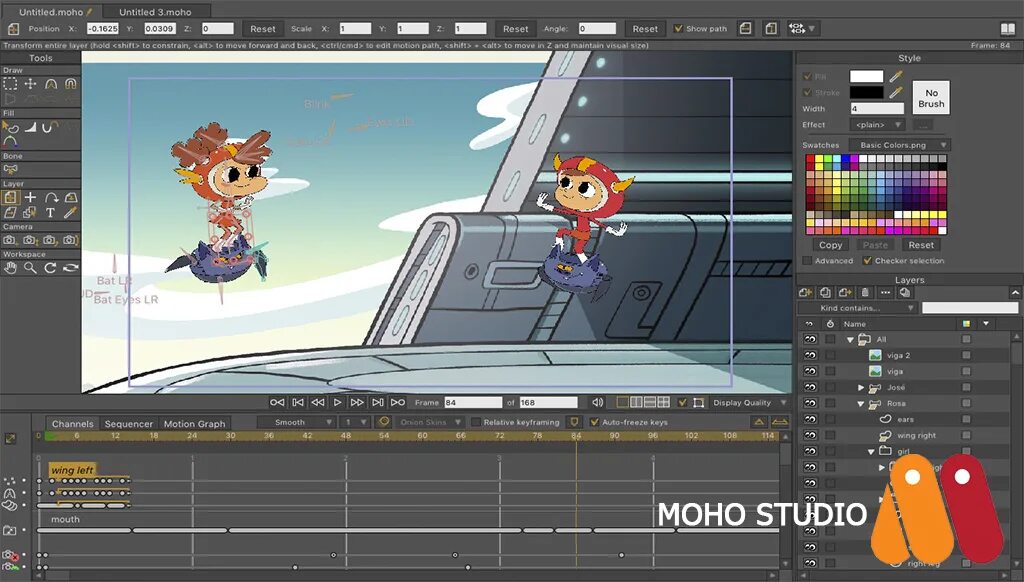The height and width of the screenshot is (582, 1024).
Task: Switch to the Motion Graph tab
Action: [x=194, y=423]
